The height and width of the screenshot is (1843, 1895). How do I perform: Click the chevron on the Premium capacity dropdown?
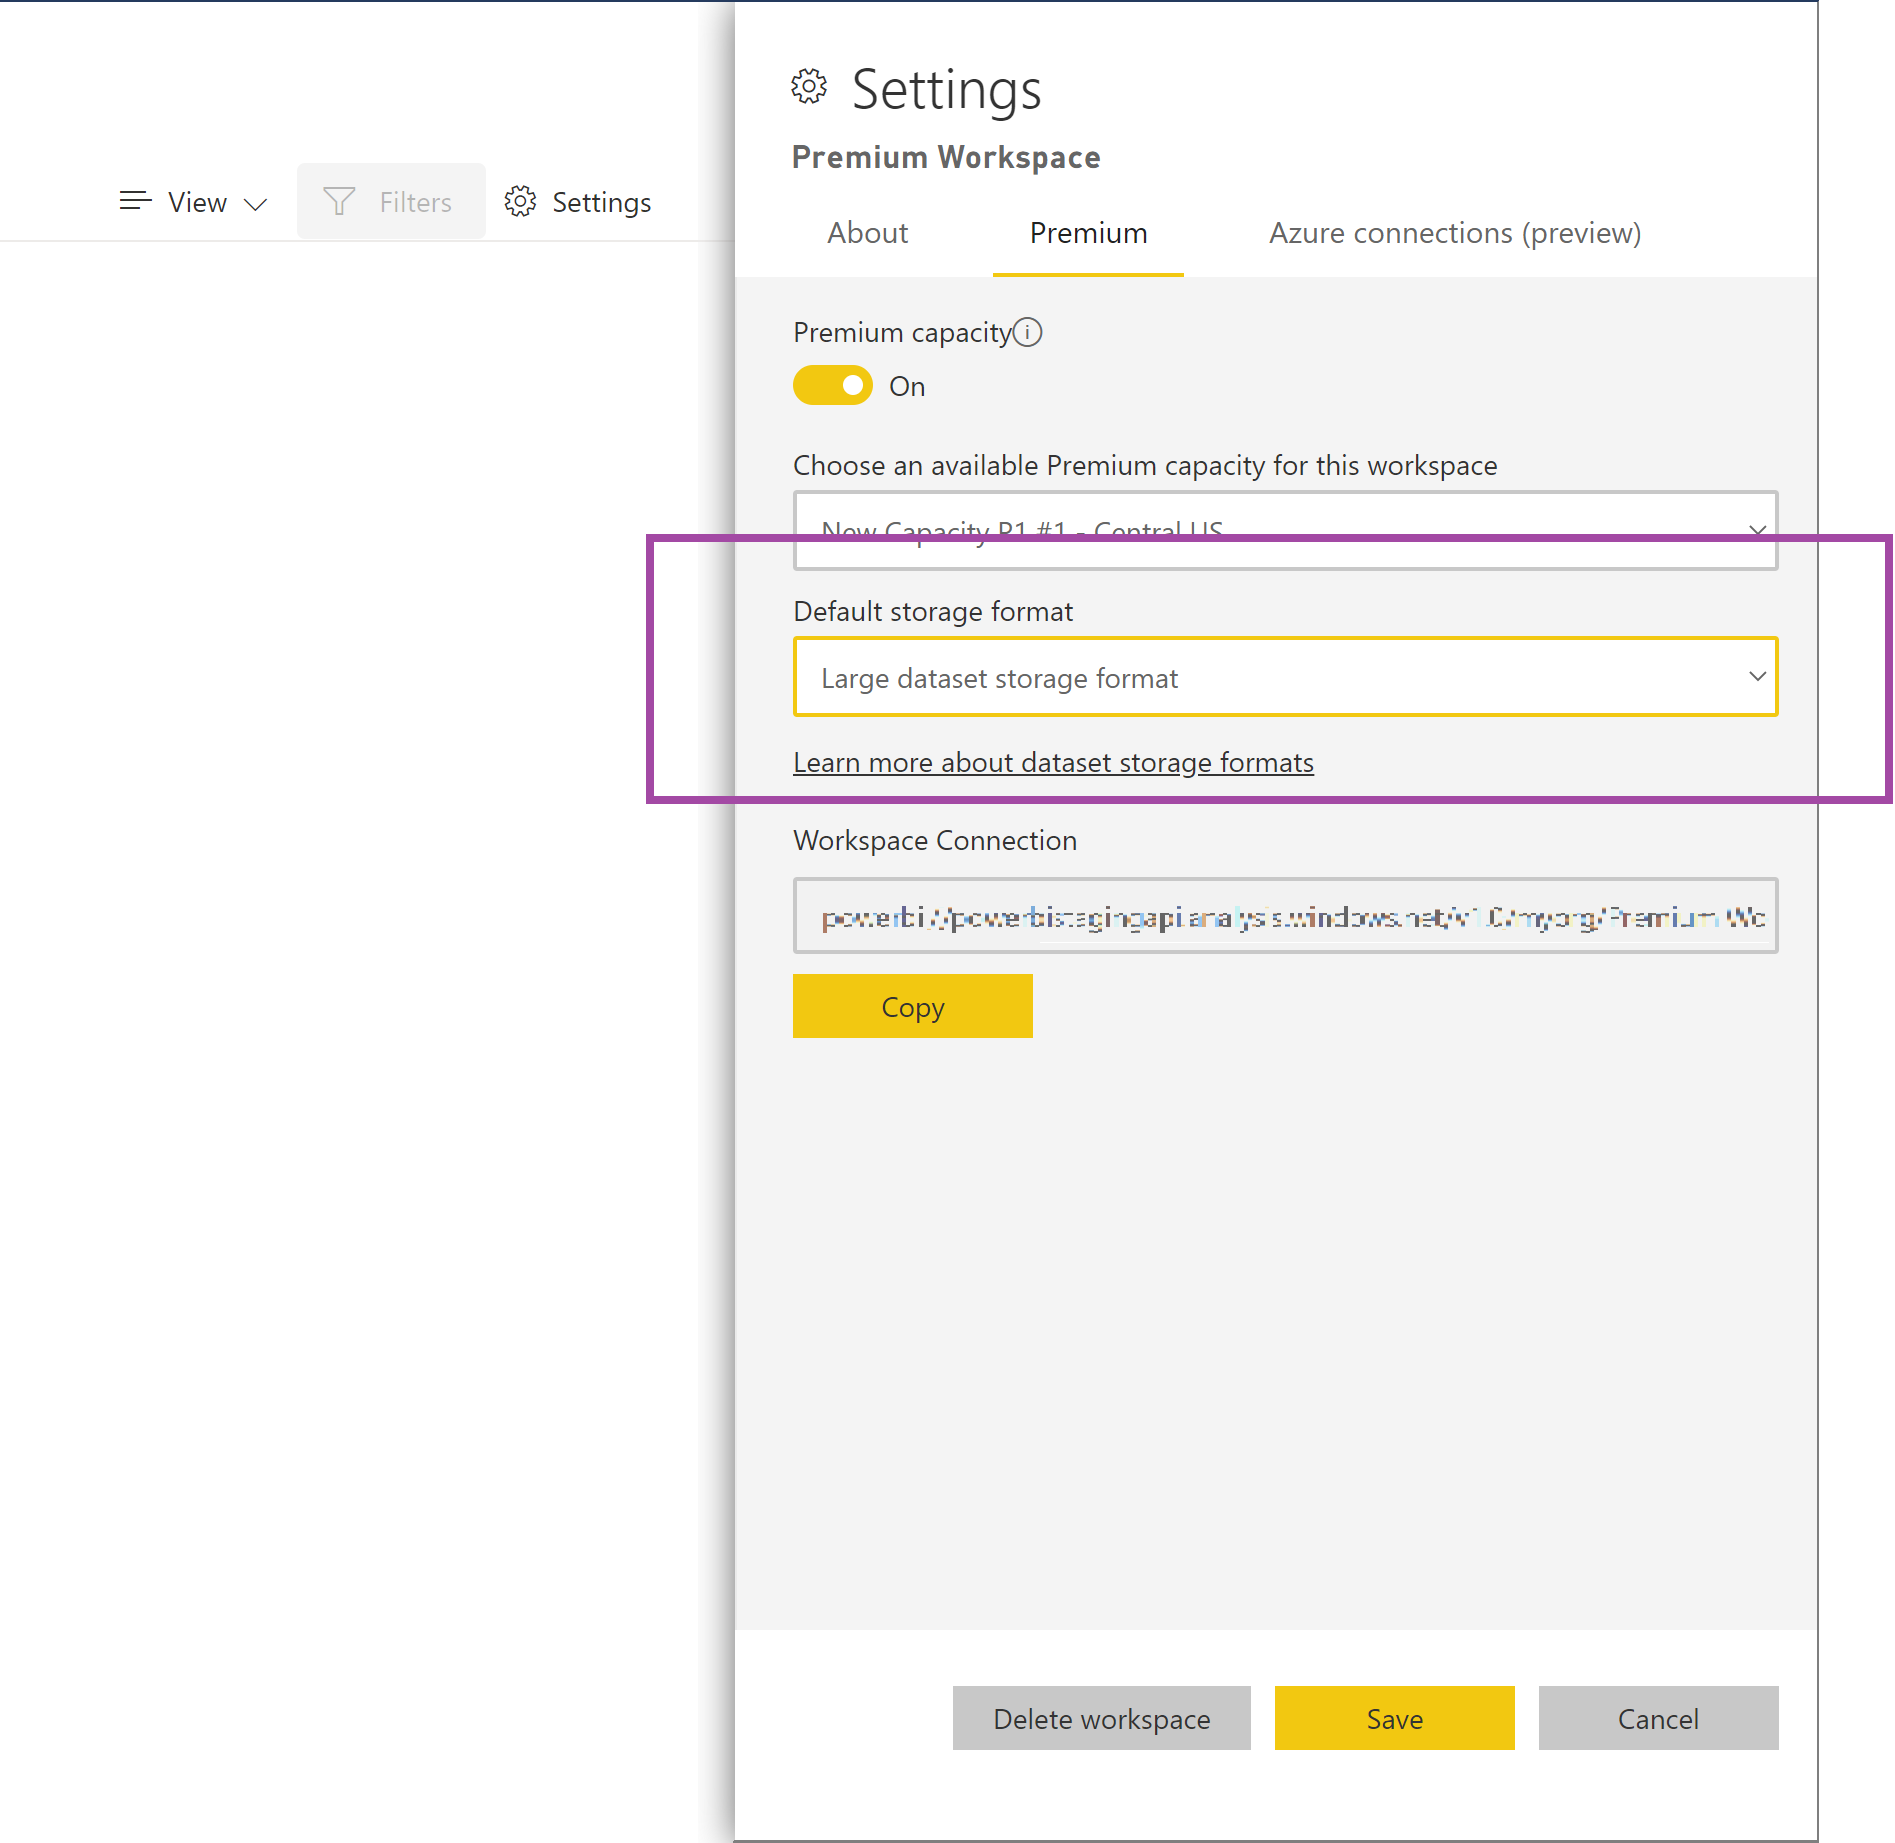click(1758, 530)
